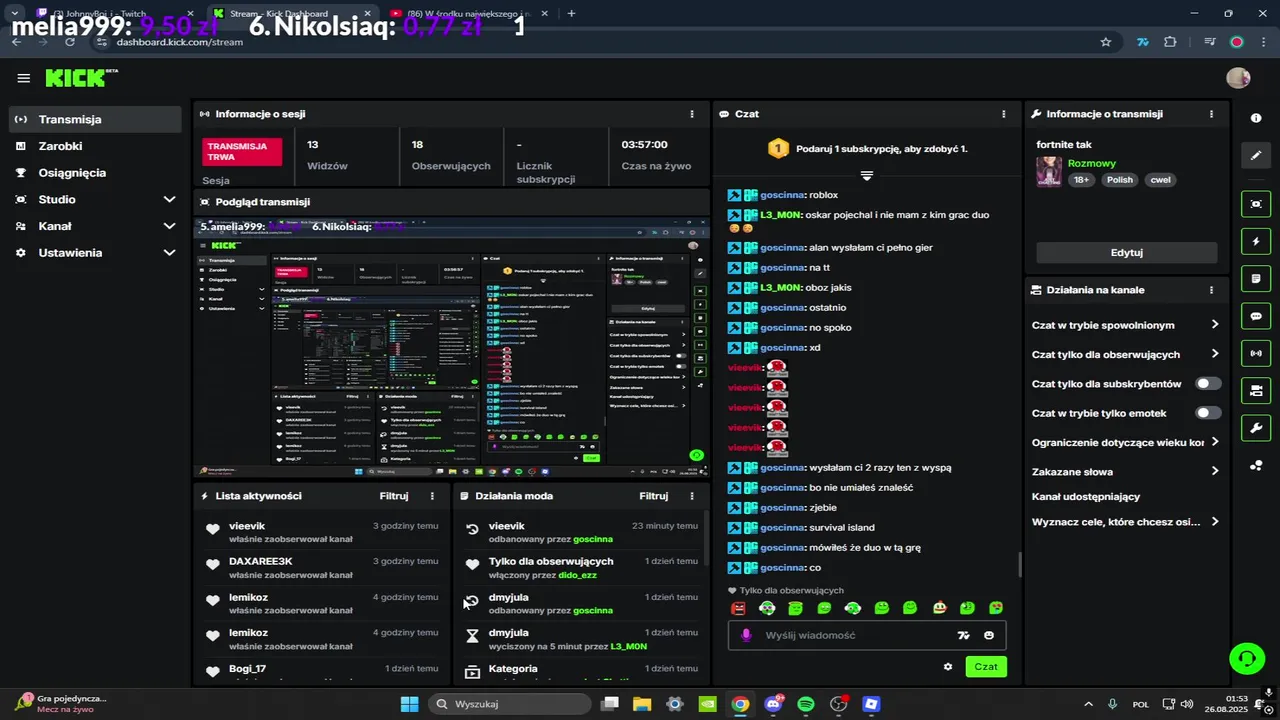Toggle the wrench widget icon in sidebar
The width and height of the screenshot is (1280, 720).
pos(1256,428)
